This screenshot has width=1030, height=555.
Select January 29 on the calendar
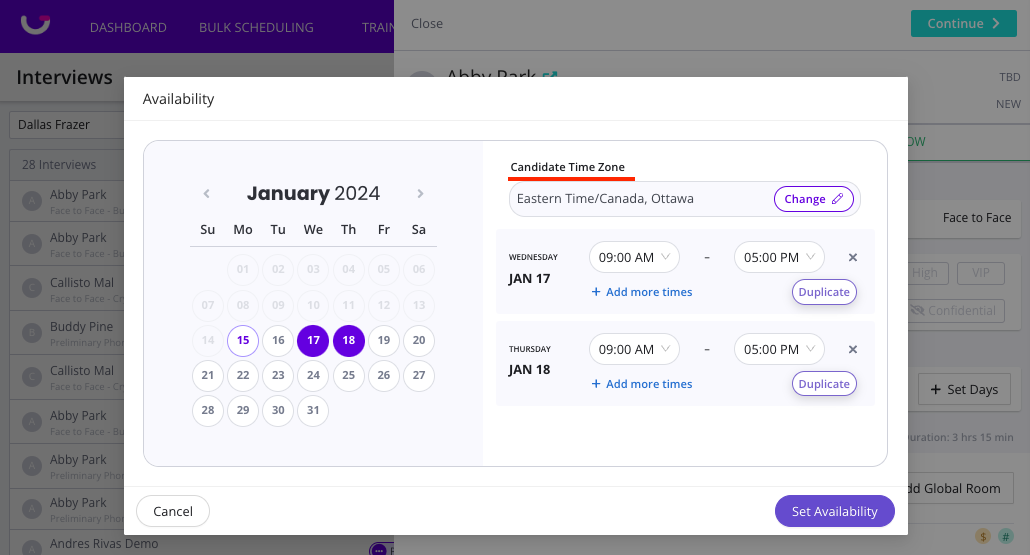[x=243, y=411]
